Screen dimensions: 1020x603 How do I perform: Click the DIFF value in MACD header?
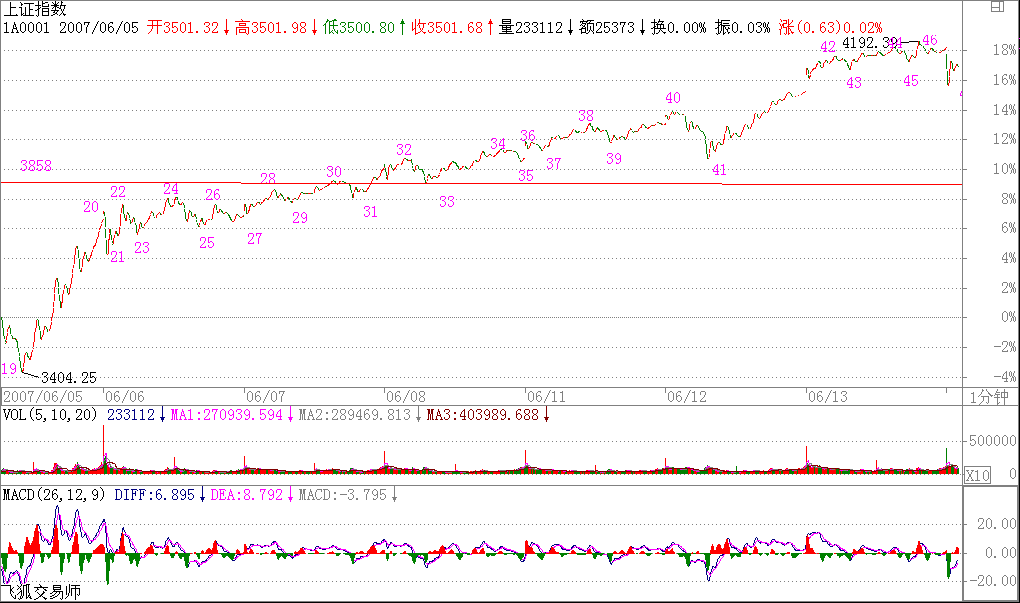pyautogui.click(x=156, y=494)
